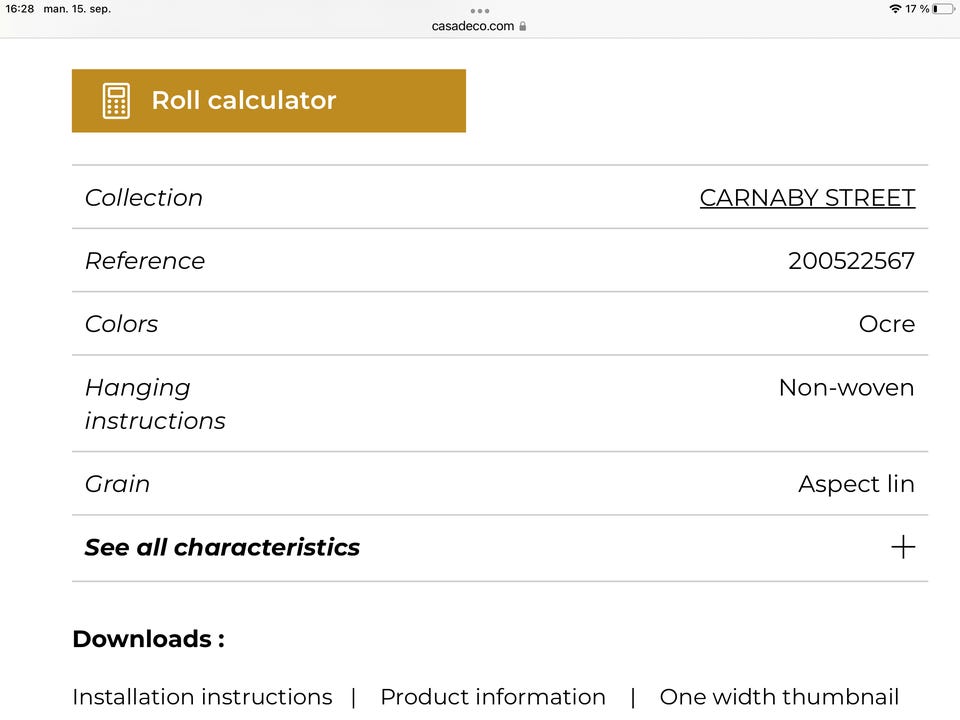Viewport: 960px width, 720px height.
Task: Click the Ocre color value
Action: 887,324
